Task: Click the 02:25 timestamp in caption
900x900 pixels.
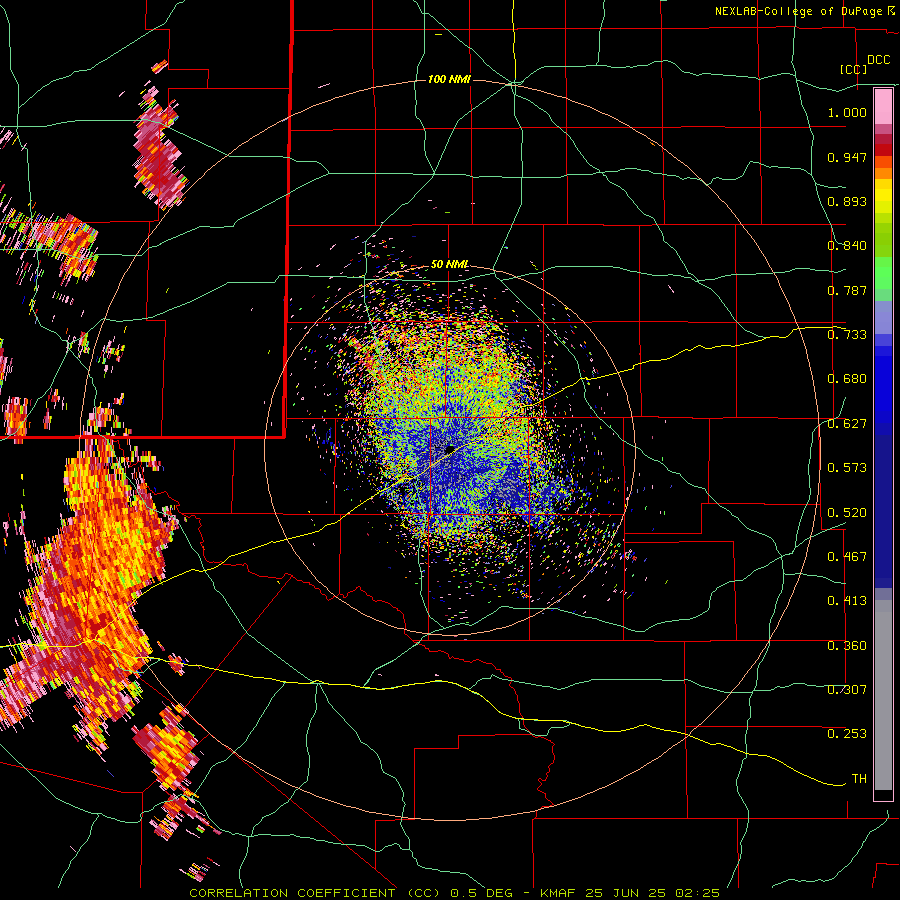Action: (x=698, y=893)
